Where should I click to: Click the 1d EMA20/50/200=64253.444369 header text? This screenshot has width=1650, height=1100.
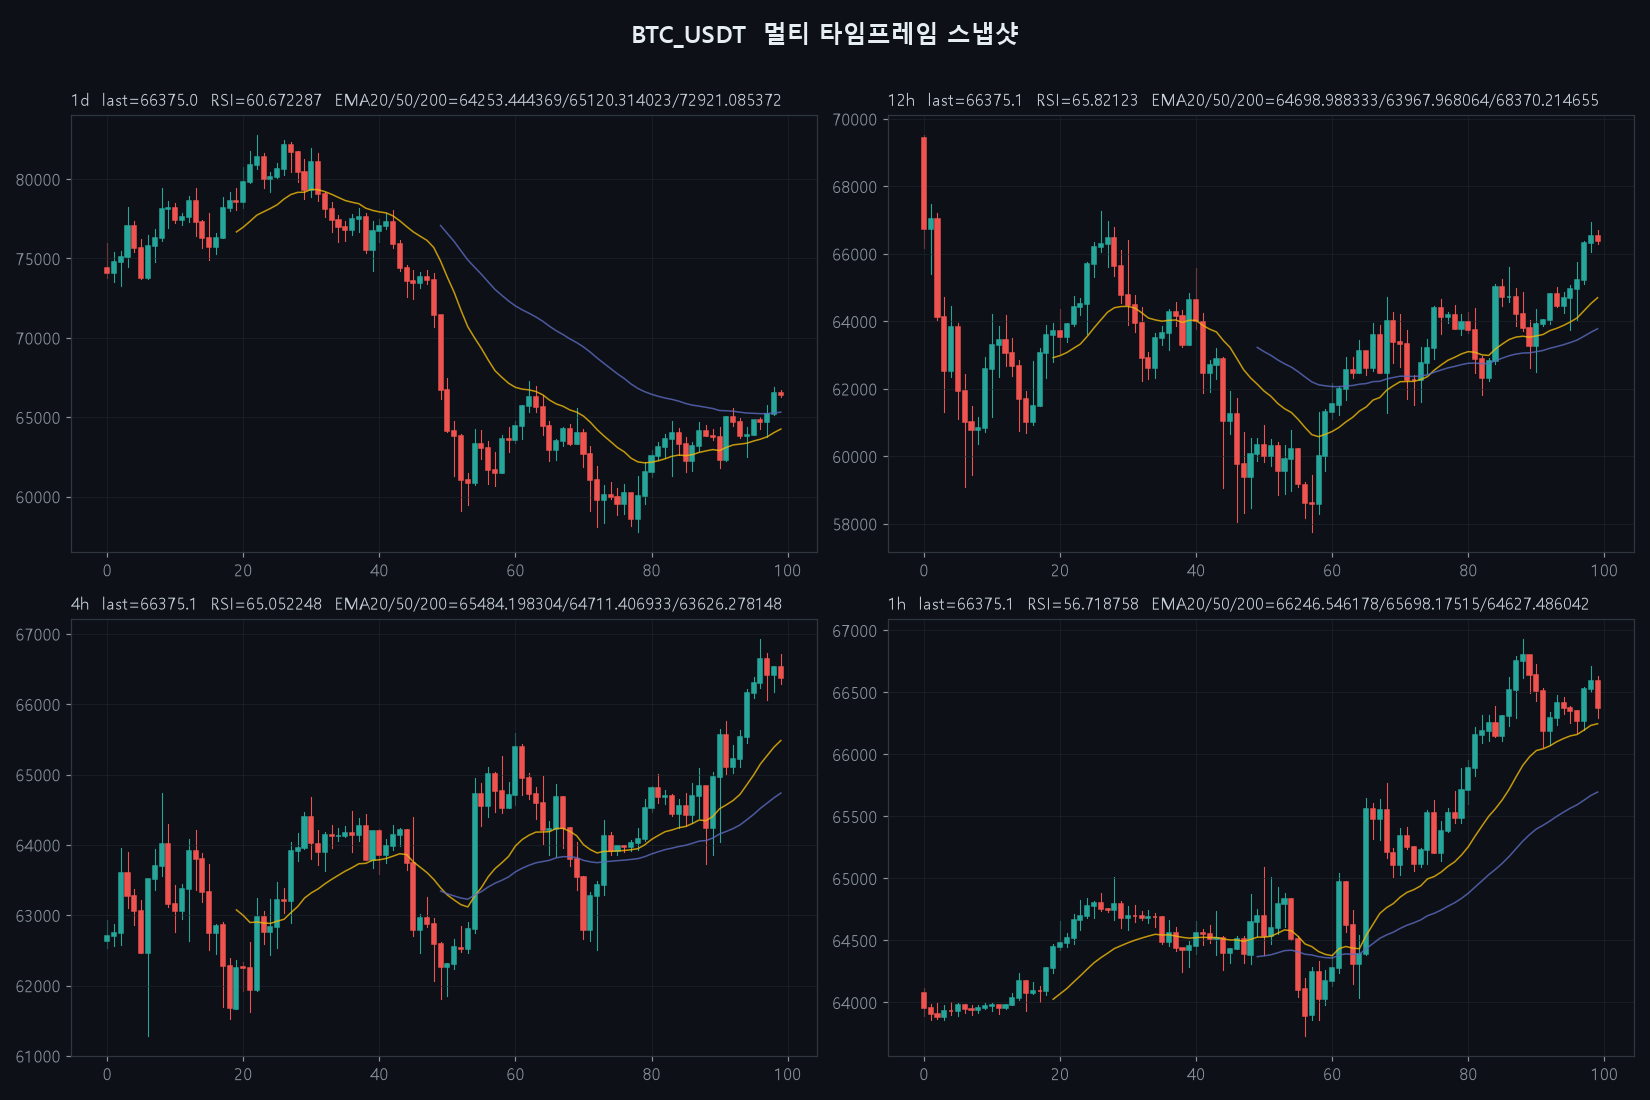click(558, 100)
